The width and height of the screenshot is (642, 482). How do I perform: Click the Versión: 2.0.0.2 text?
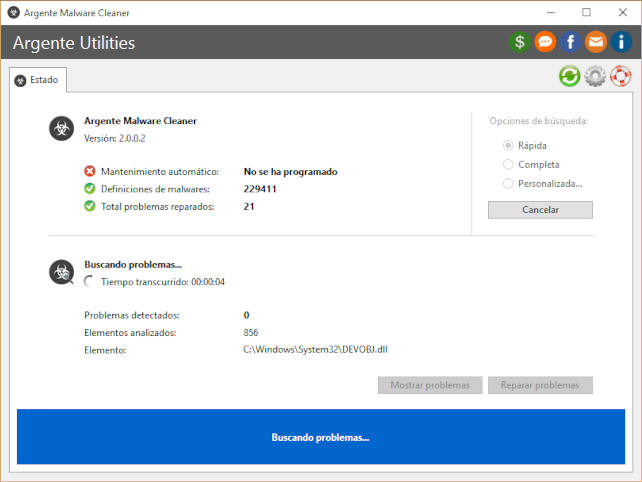point(115,138)
